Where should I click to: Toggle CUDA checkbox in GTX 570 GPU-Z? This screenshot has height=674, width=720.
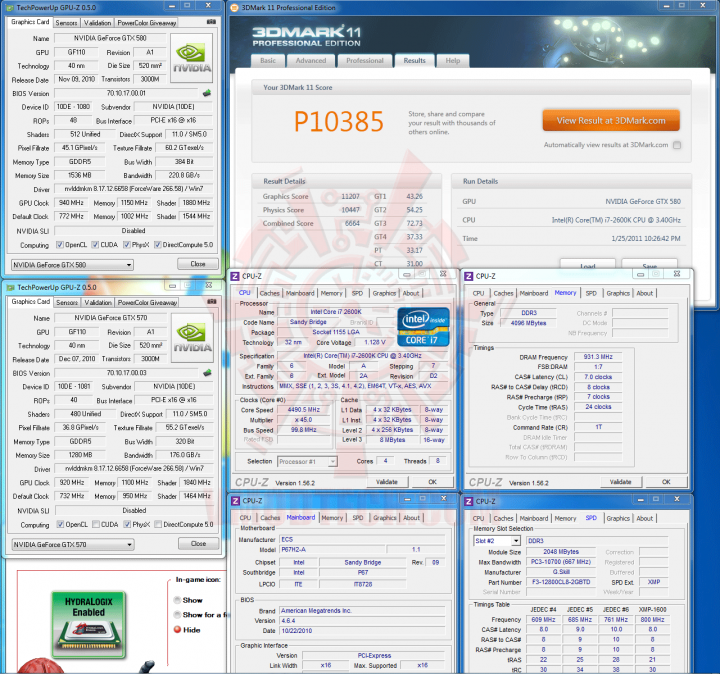[x=96, y=524]
